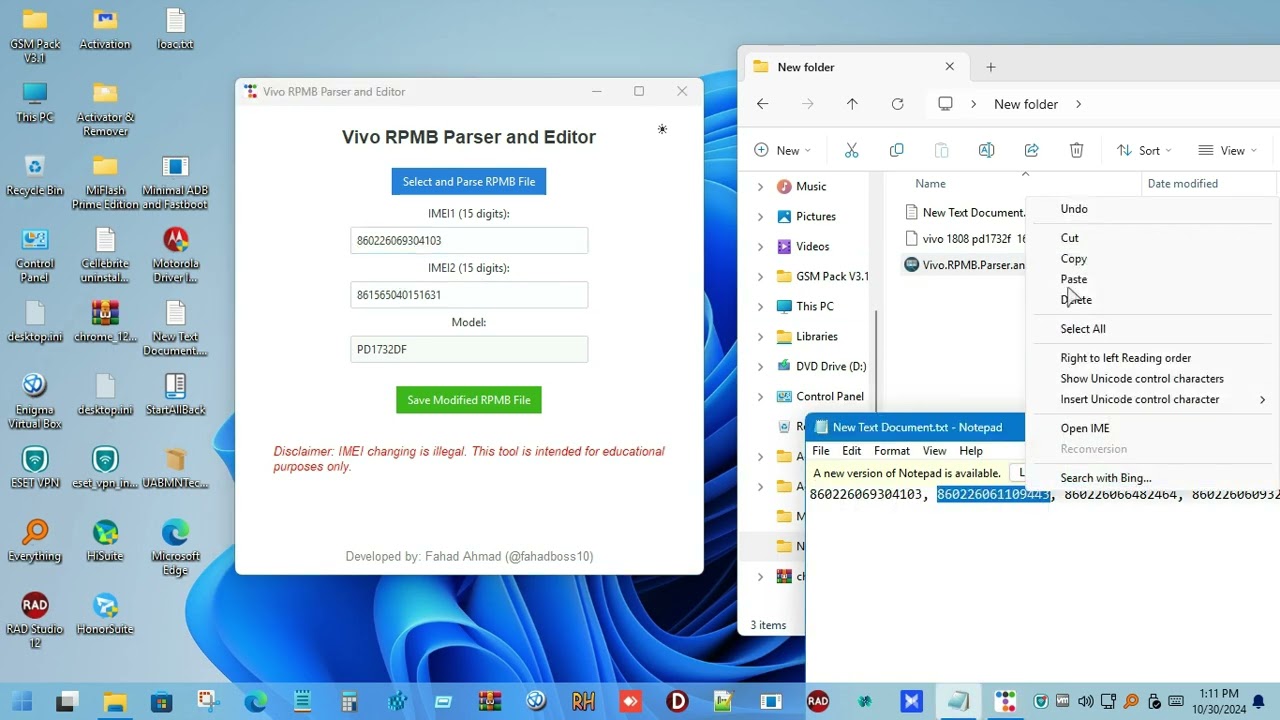The height and width of the screenshot is (720, 1280).
Task: Click Explorer Share icon
Action: tap(1032, 150)
